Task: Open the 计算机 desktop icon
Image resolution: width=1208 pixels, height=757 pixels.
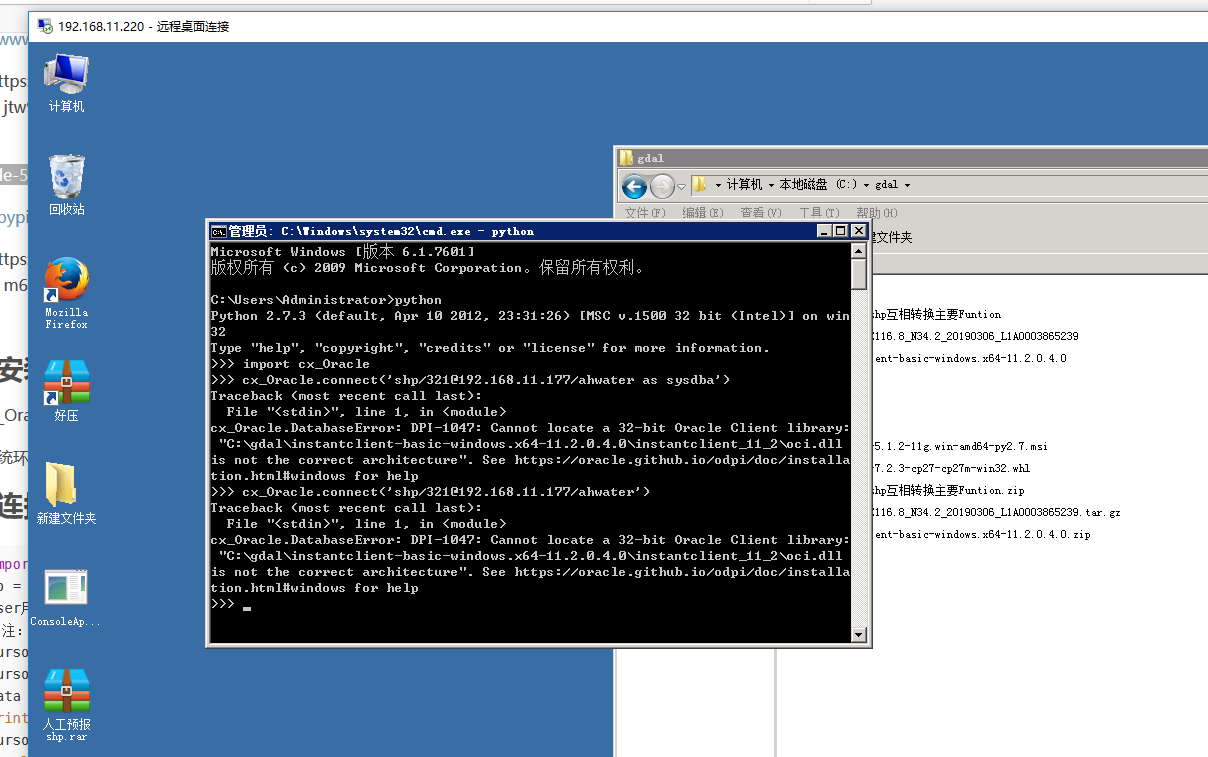Action: tap(67, 82)
